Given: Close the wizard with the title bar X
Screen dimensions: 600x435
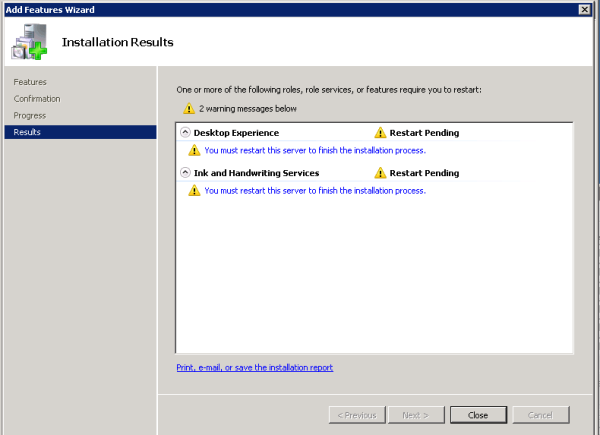Looking at the screenshot, I should [584, 10].
